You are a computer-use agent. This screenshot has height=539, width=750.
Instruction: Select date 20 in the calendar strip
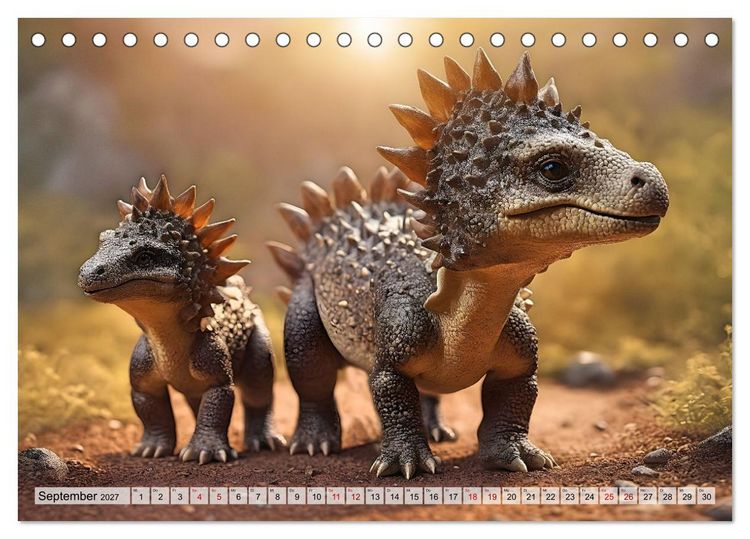[x=511, y=496]
